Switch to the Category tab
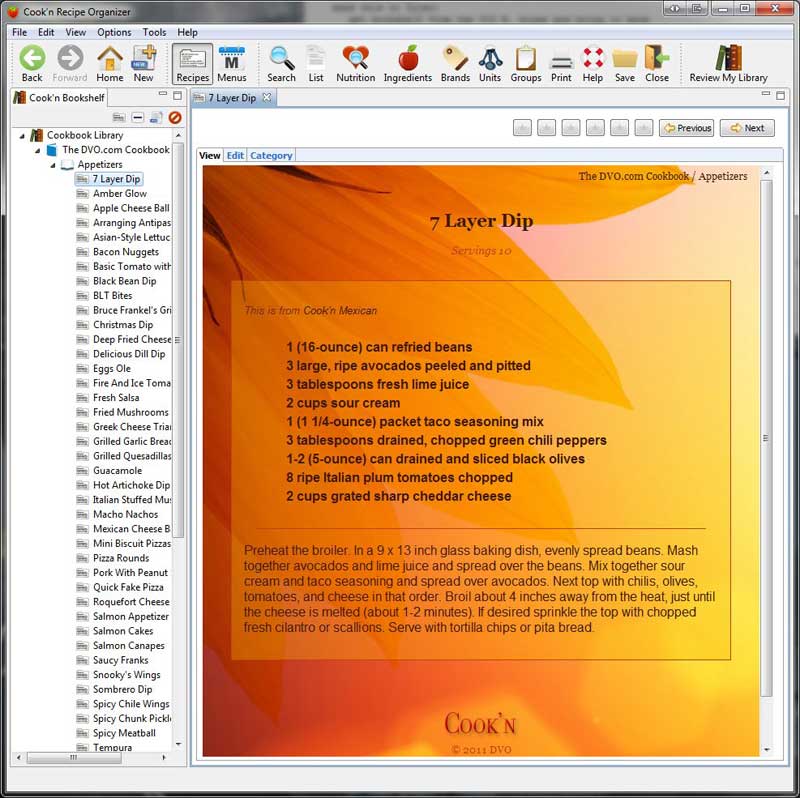The height and width of the screenshot is (798, 800). (x=271, y=156)
